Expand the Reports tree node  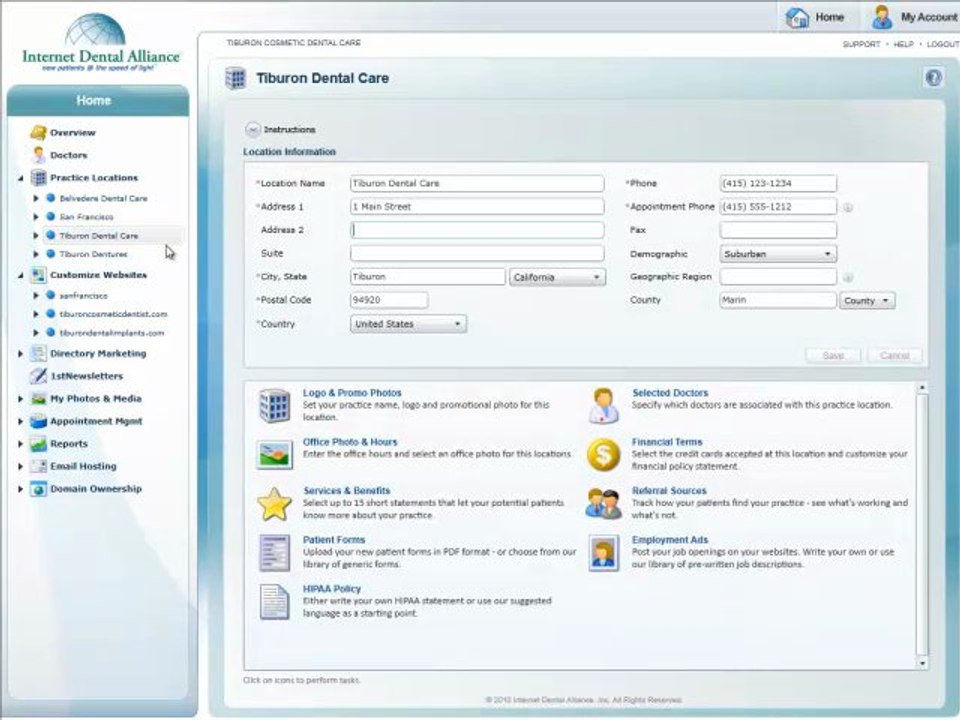(x=20, y=444)
